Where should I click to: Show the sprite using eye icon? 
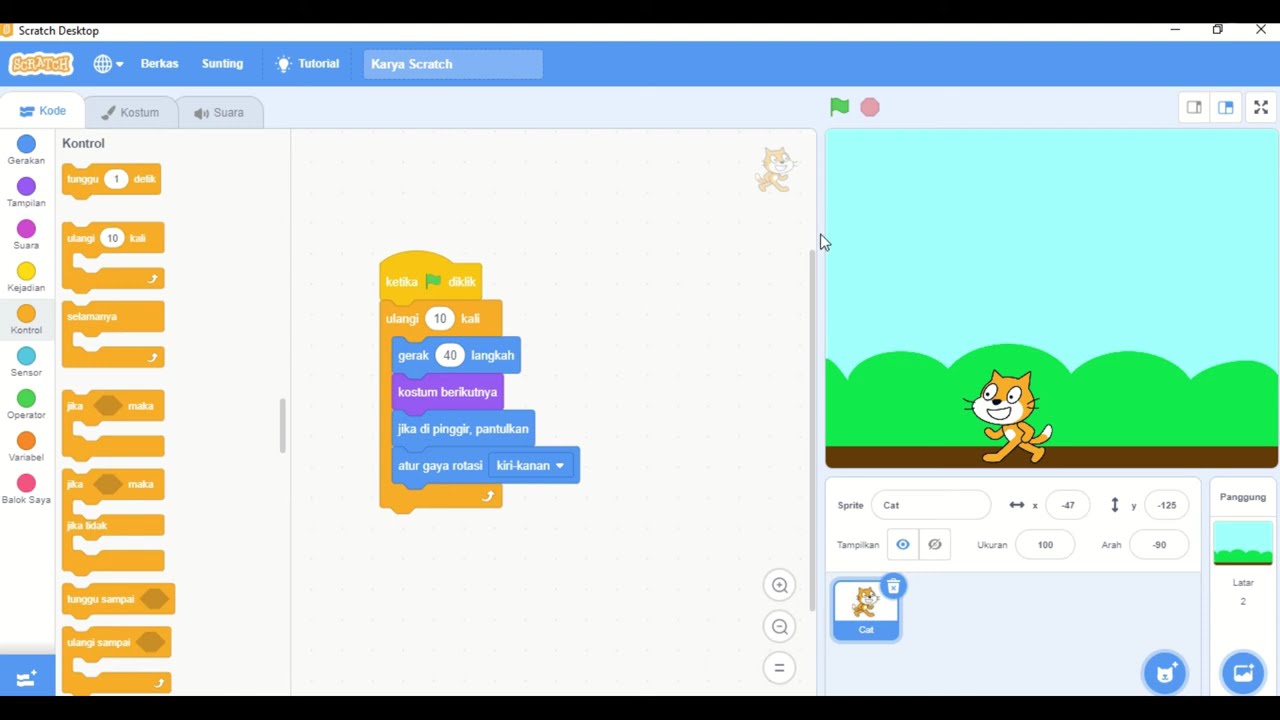coord(903,545)
